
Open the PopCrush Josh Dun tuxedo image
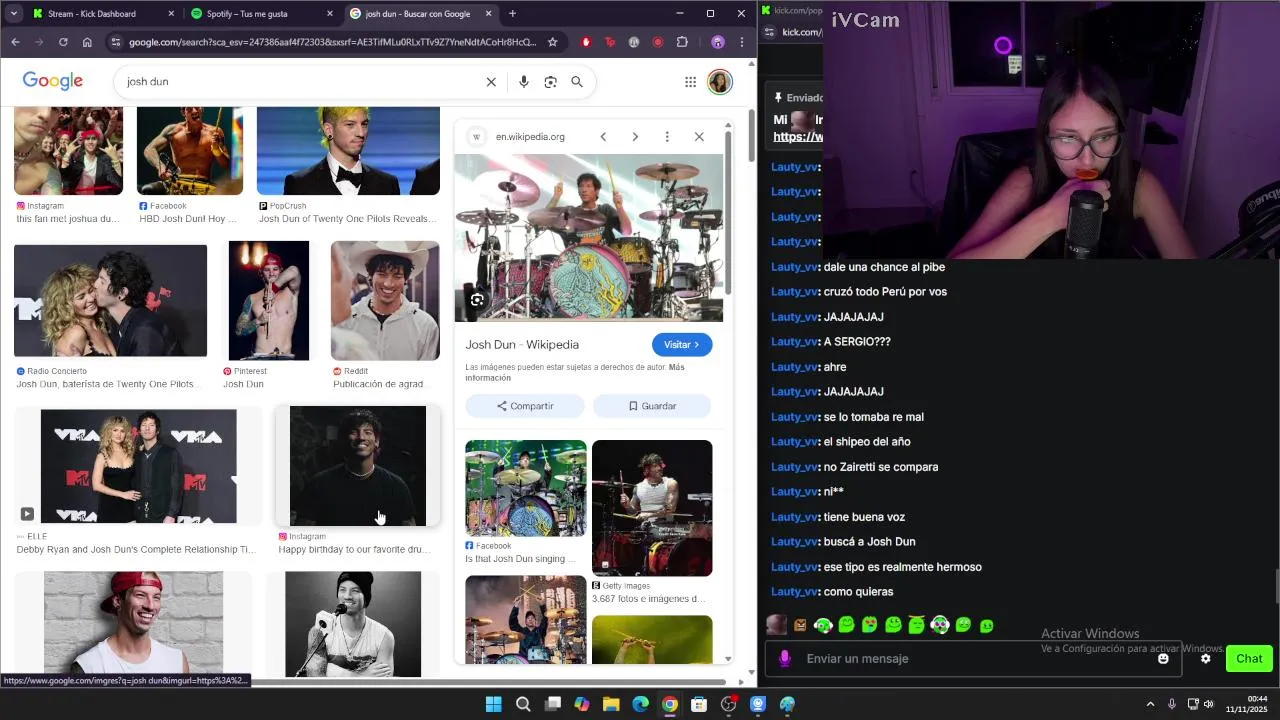[348, 151]
